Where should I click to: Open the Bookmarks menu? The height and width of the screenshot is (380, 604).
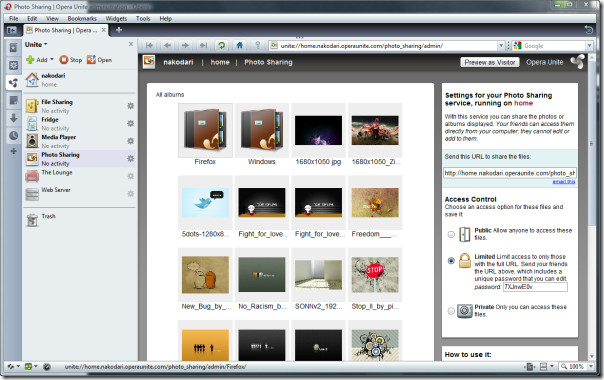tap(82, 18)
